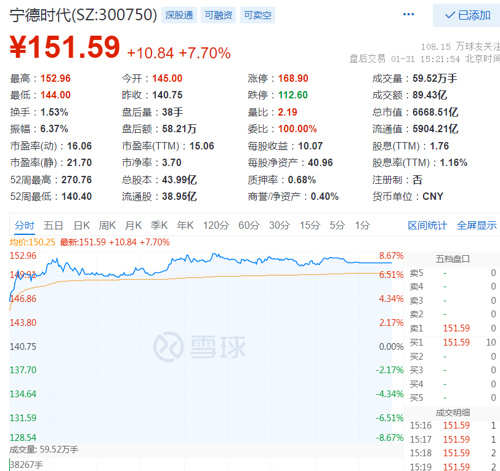
Task: Switch to the 1分 chart tab
Action: (362, 226)
